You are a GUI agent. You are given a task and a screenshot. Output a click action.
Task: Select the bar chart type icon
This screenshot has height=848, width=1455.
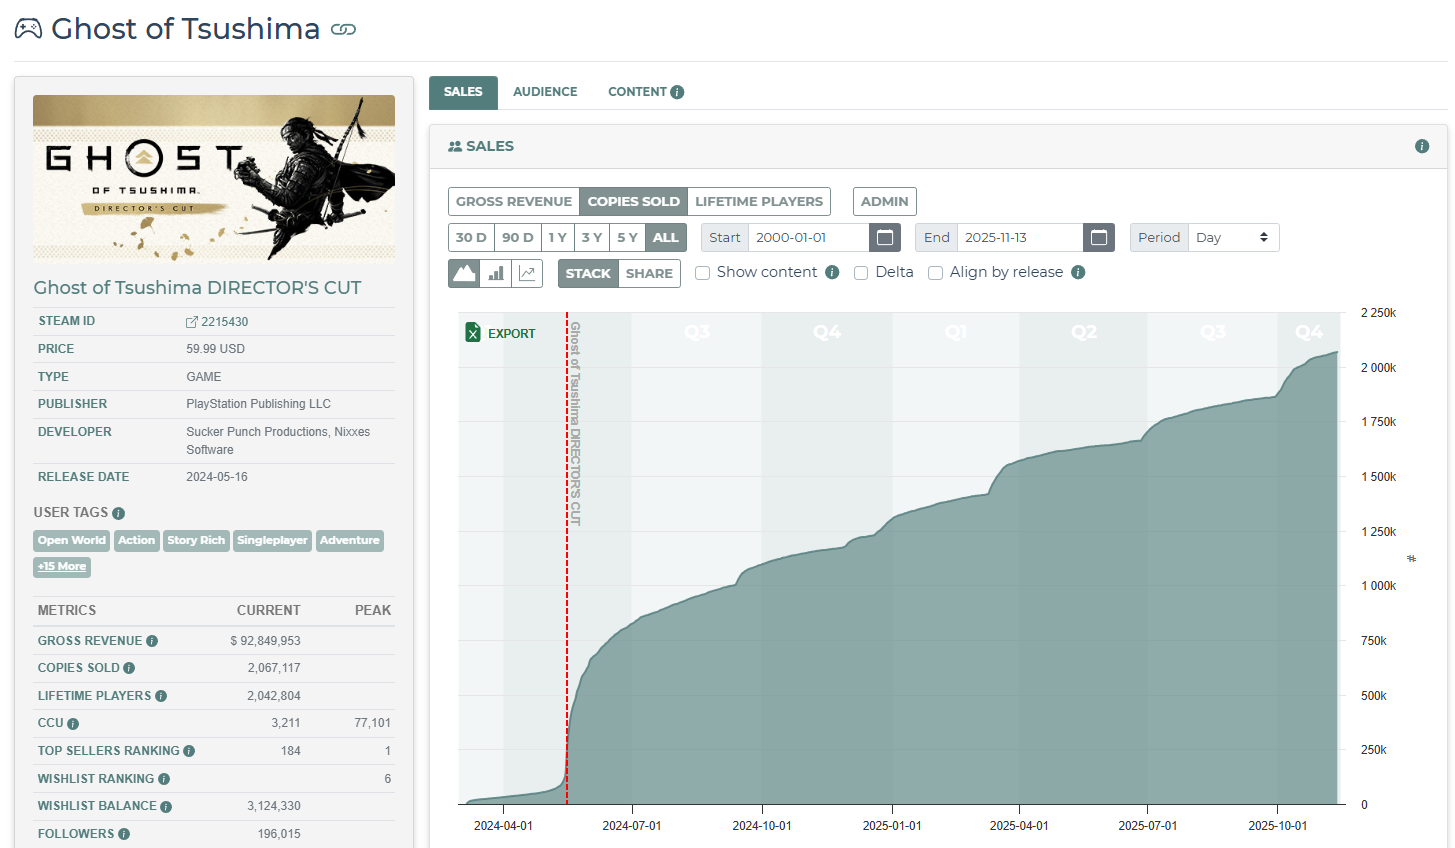(496, 273)
